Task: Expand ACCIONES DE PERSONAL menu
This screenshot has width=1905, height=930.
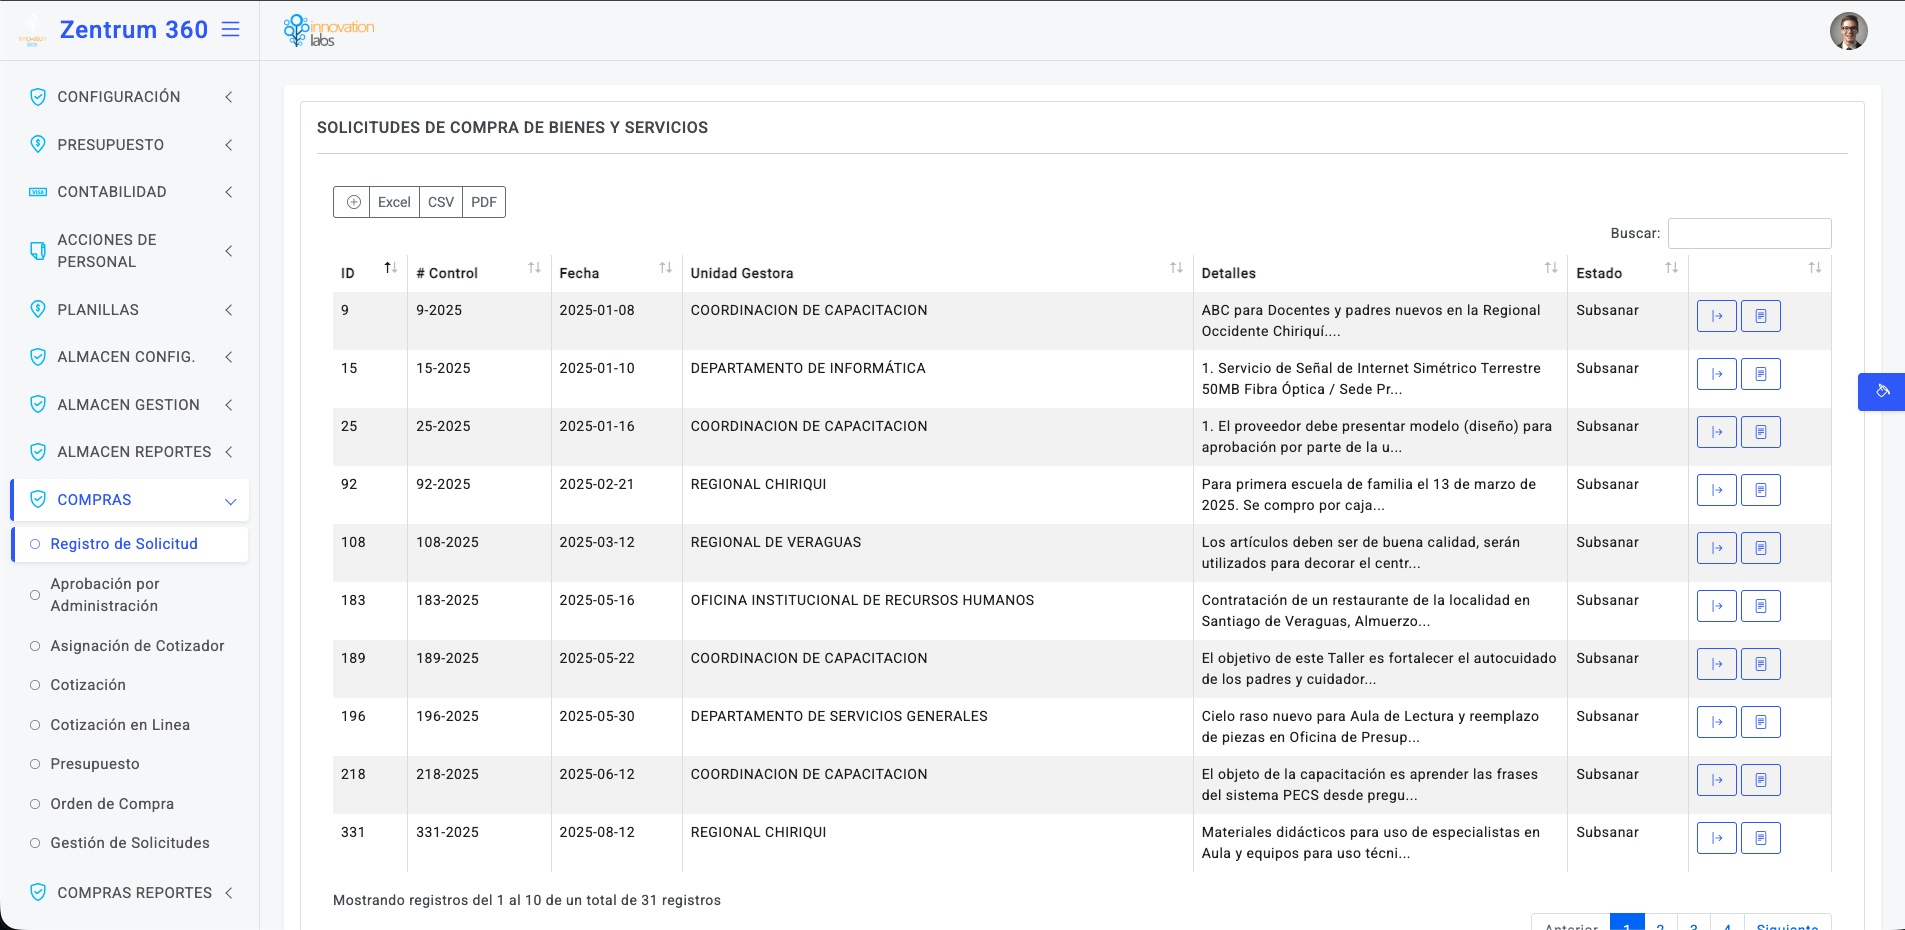Action: pos(130,251)
